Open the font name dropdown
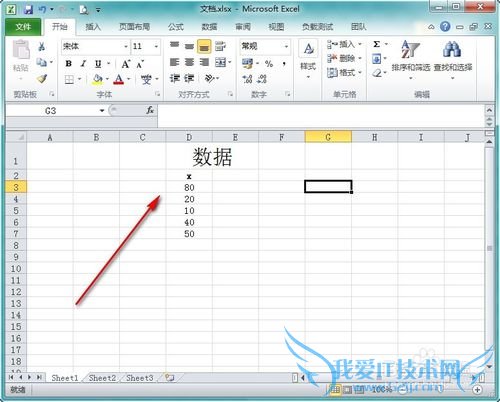 (126, 46)
